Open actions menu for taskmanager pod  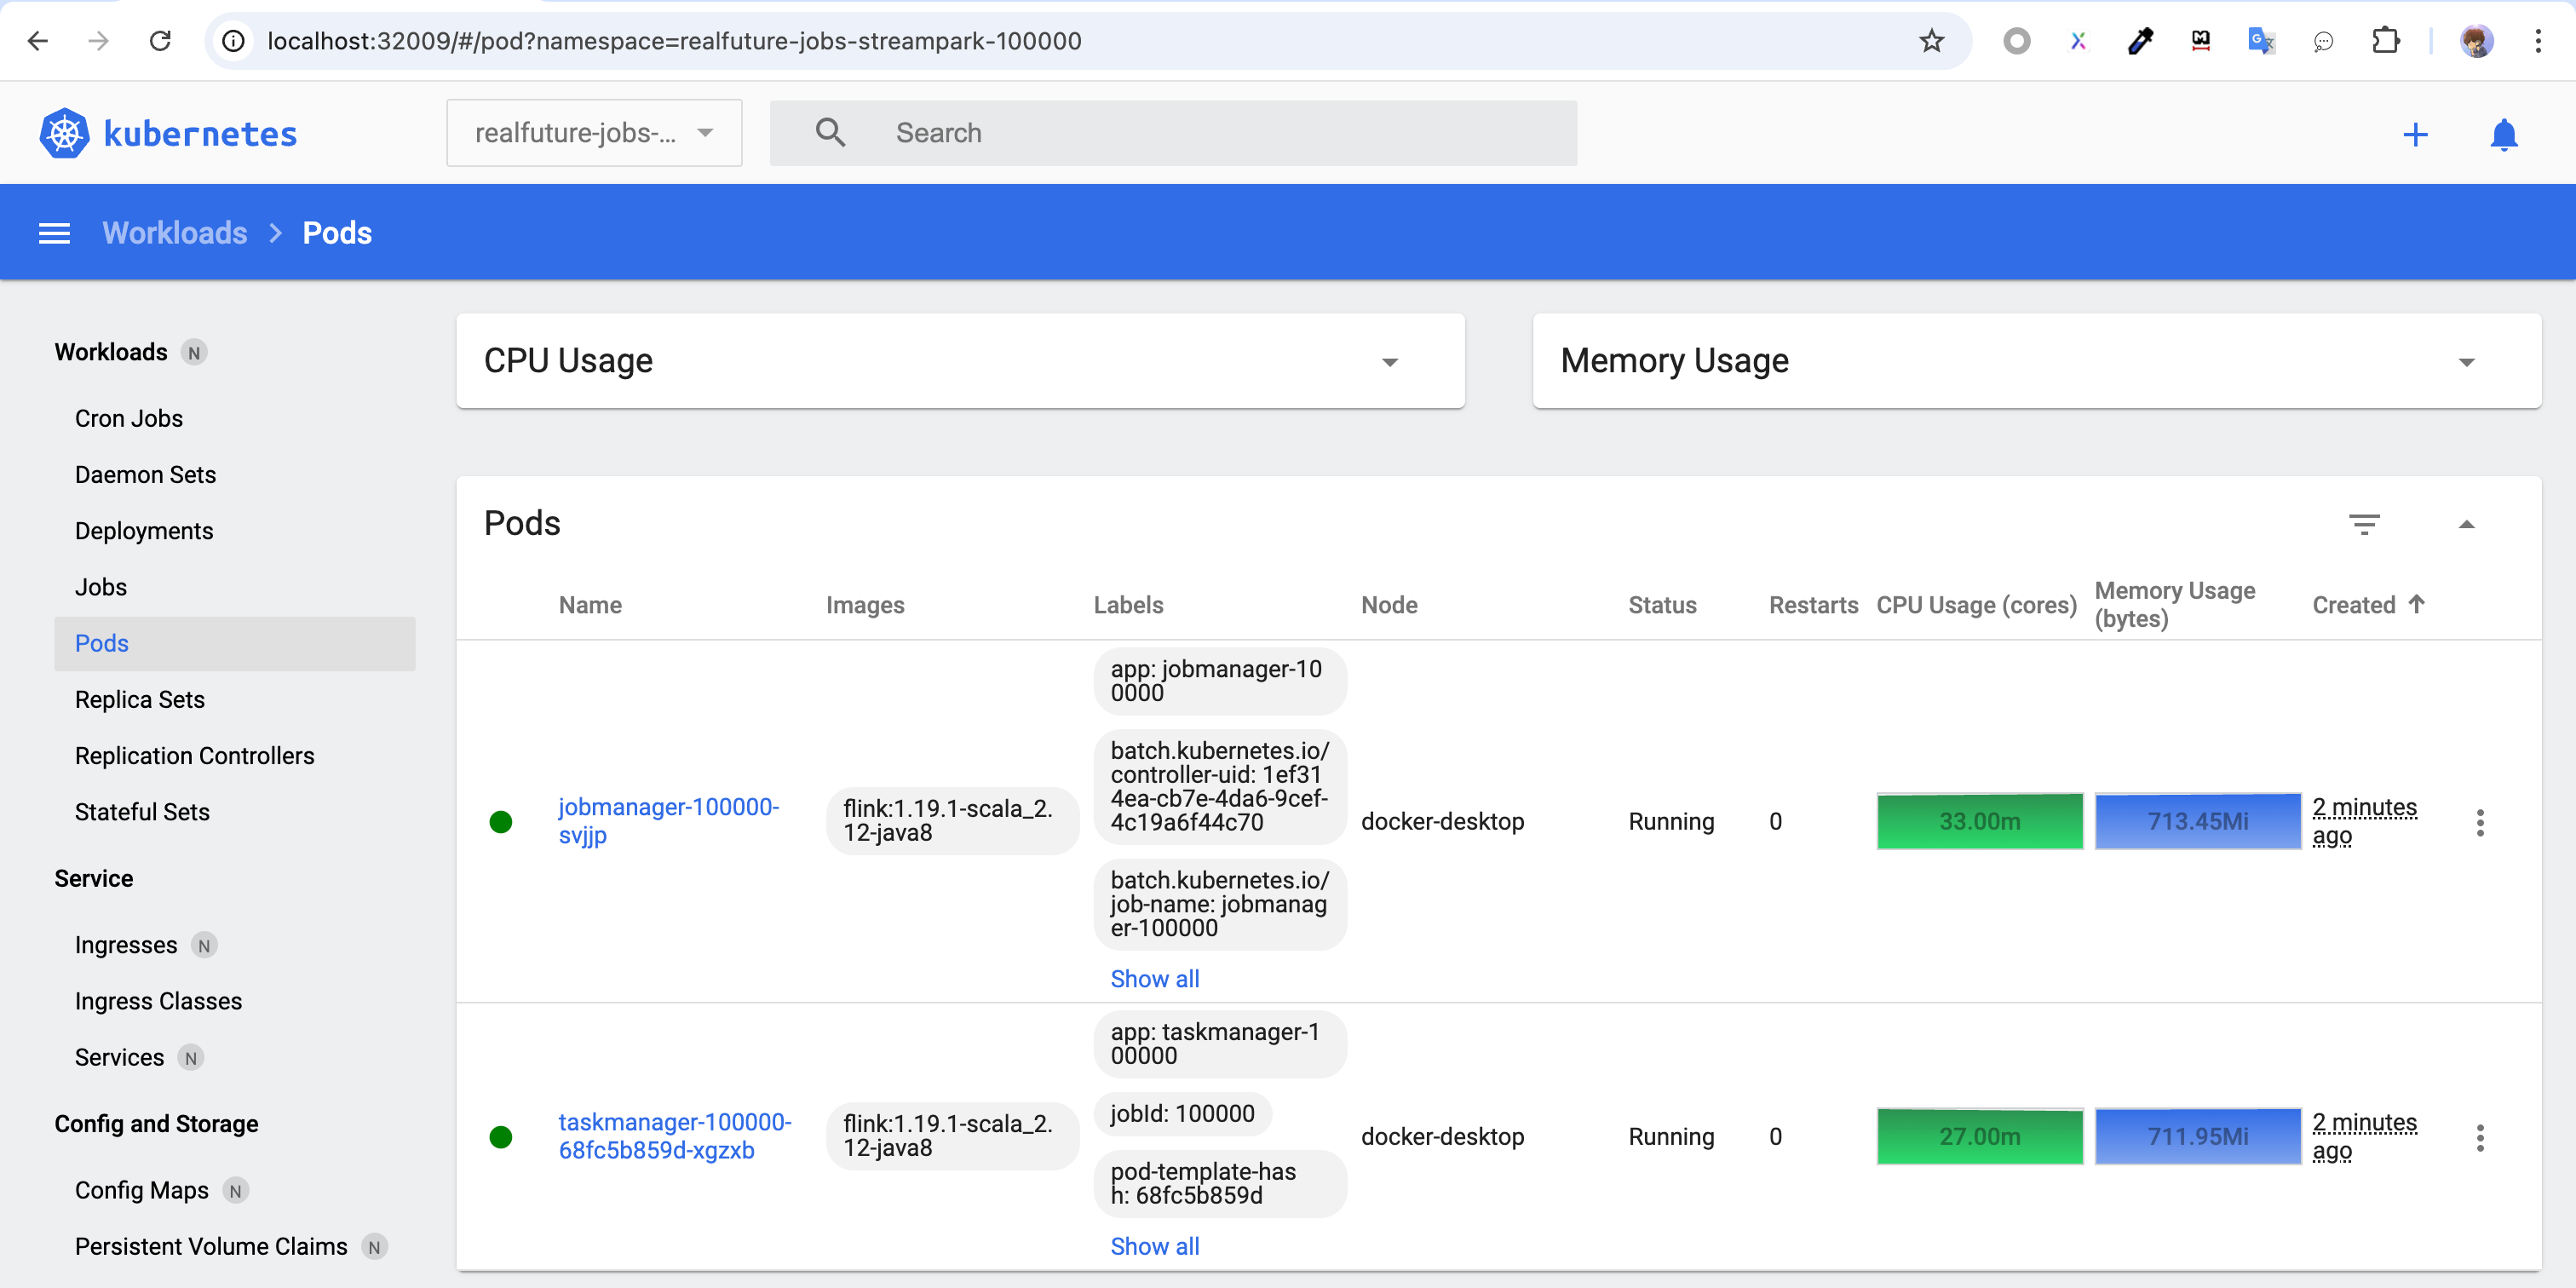(x=2479, y=1137)
